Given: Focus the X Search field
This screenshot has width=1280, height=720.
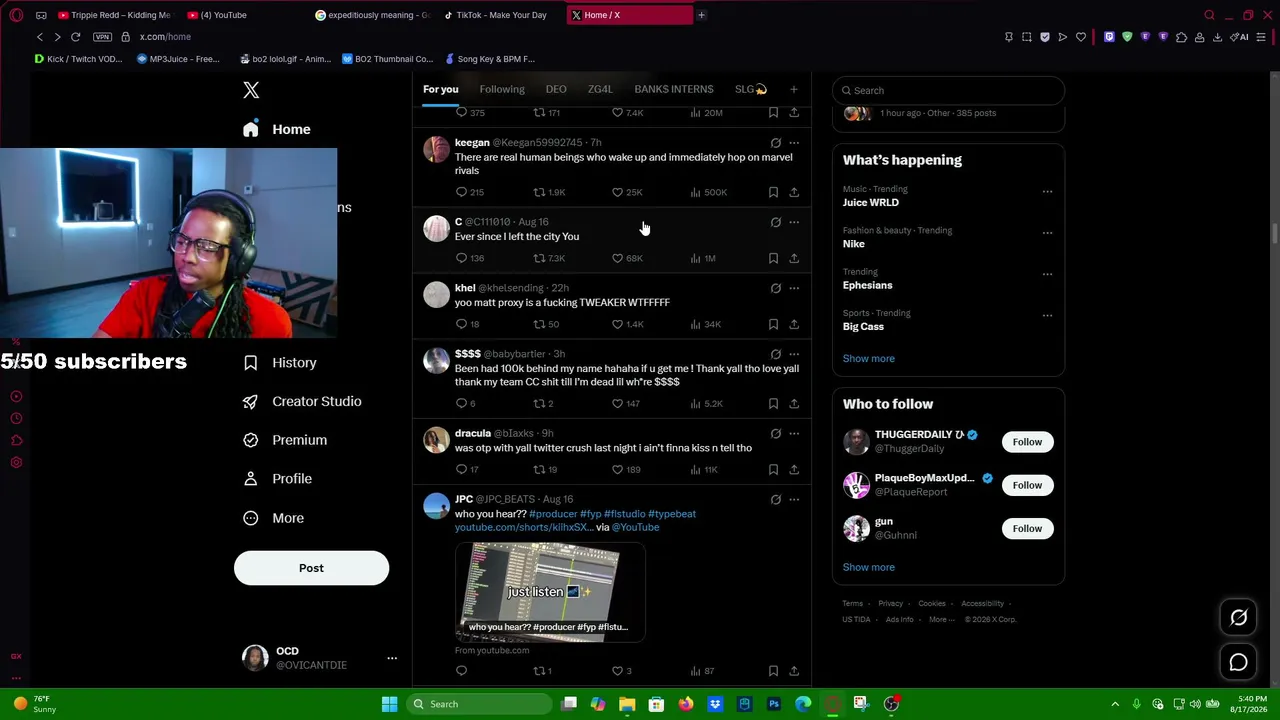Looking at the screenshot, I should pos(948,90).
